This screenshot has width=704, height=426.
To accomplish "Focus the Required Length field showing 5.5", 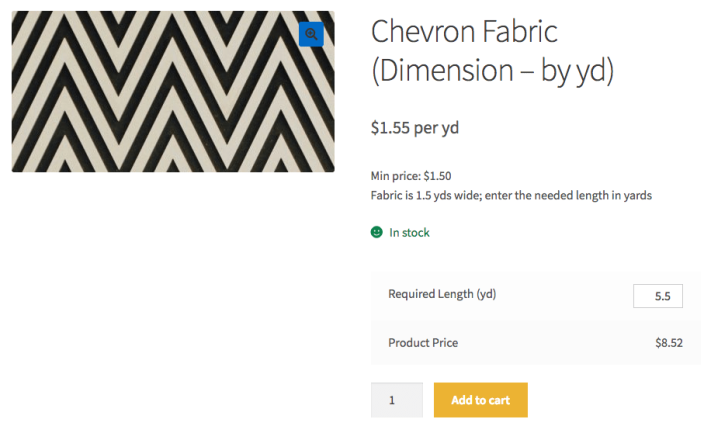I will (x=658, y=296).
